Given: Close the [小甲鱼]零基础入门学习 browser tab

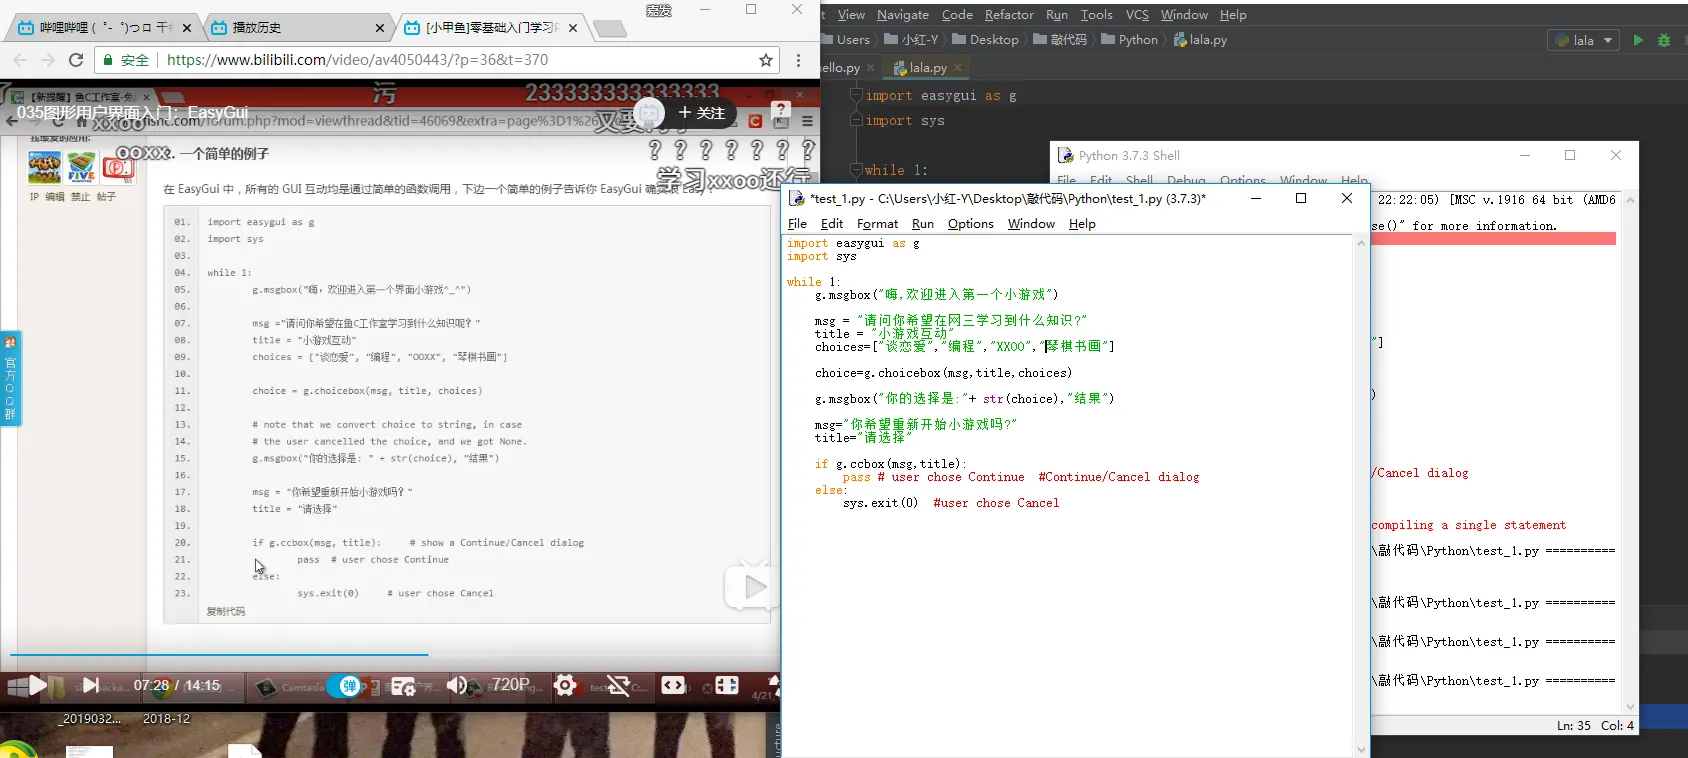Looking at the screenshot, I should 572,28.
